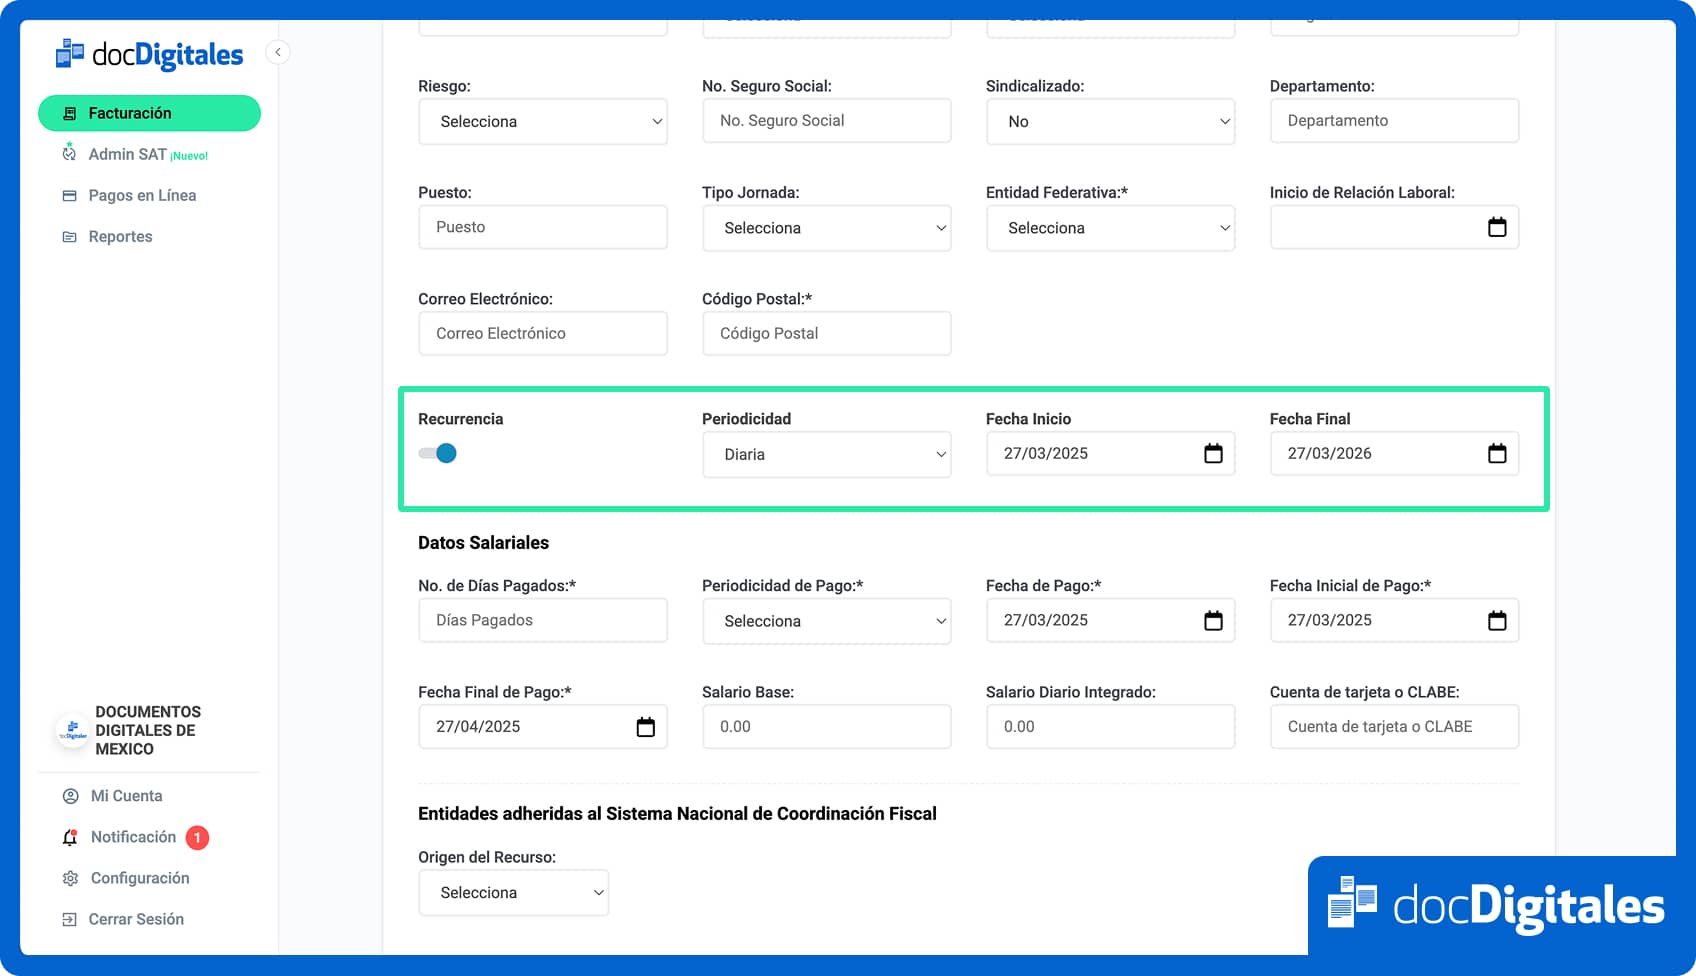Viewport: 1696px width, 976px height.
Task: Open Admin SAT in the sidebar
Action: pos(127,154)
